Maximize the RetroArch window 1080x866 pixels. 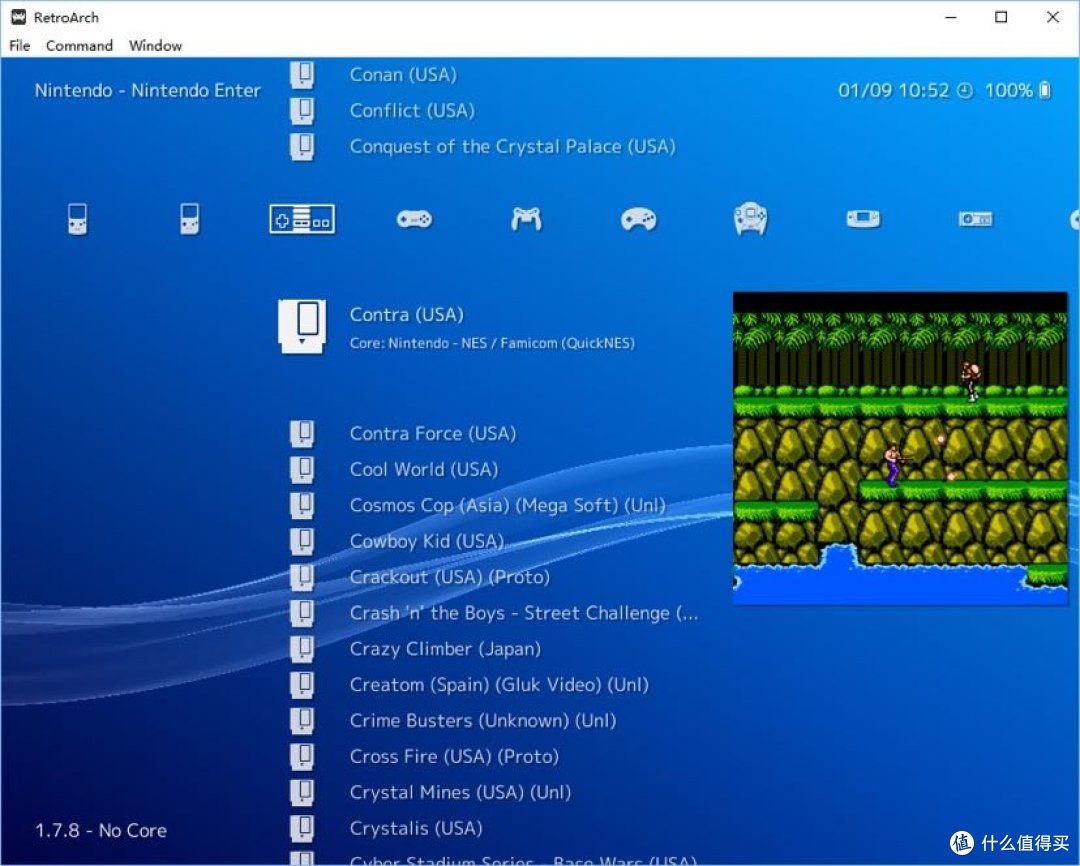point(1001,17)
